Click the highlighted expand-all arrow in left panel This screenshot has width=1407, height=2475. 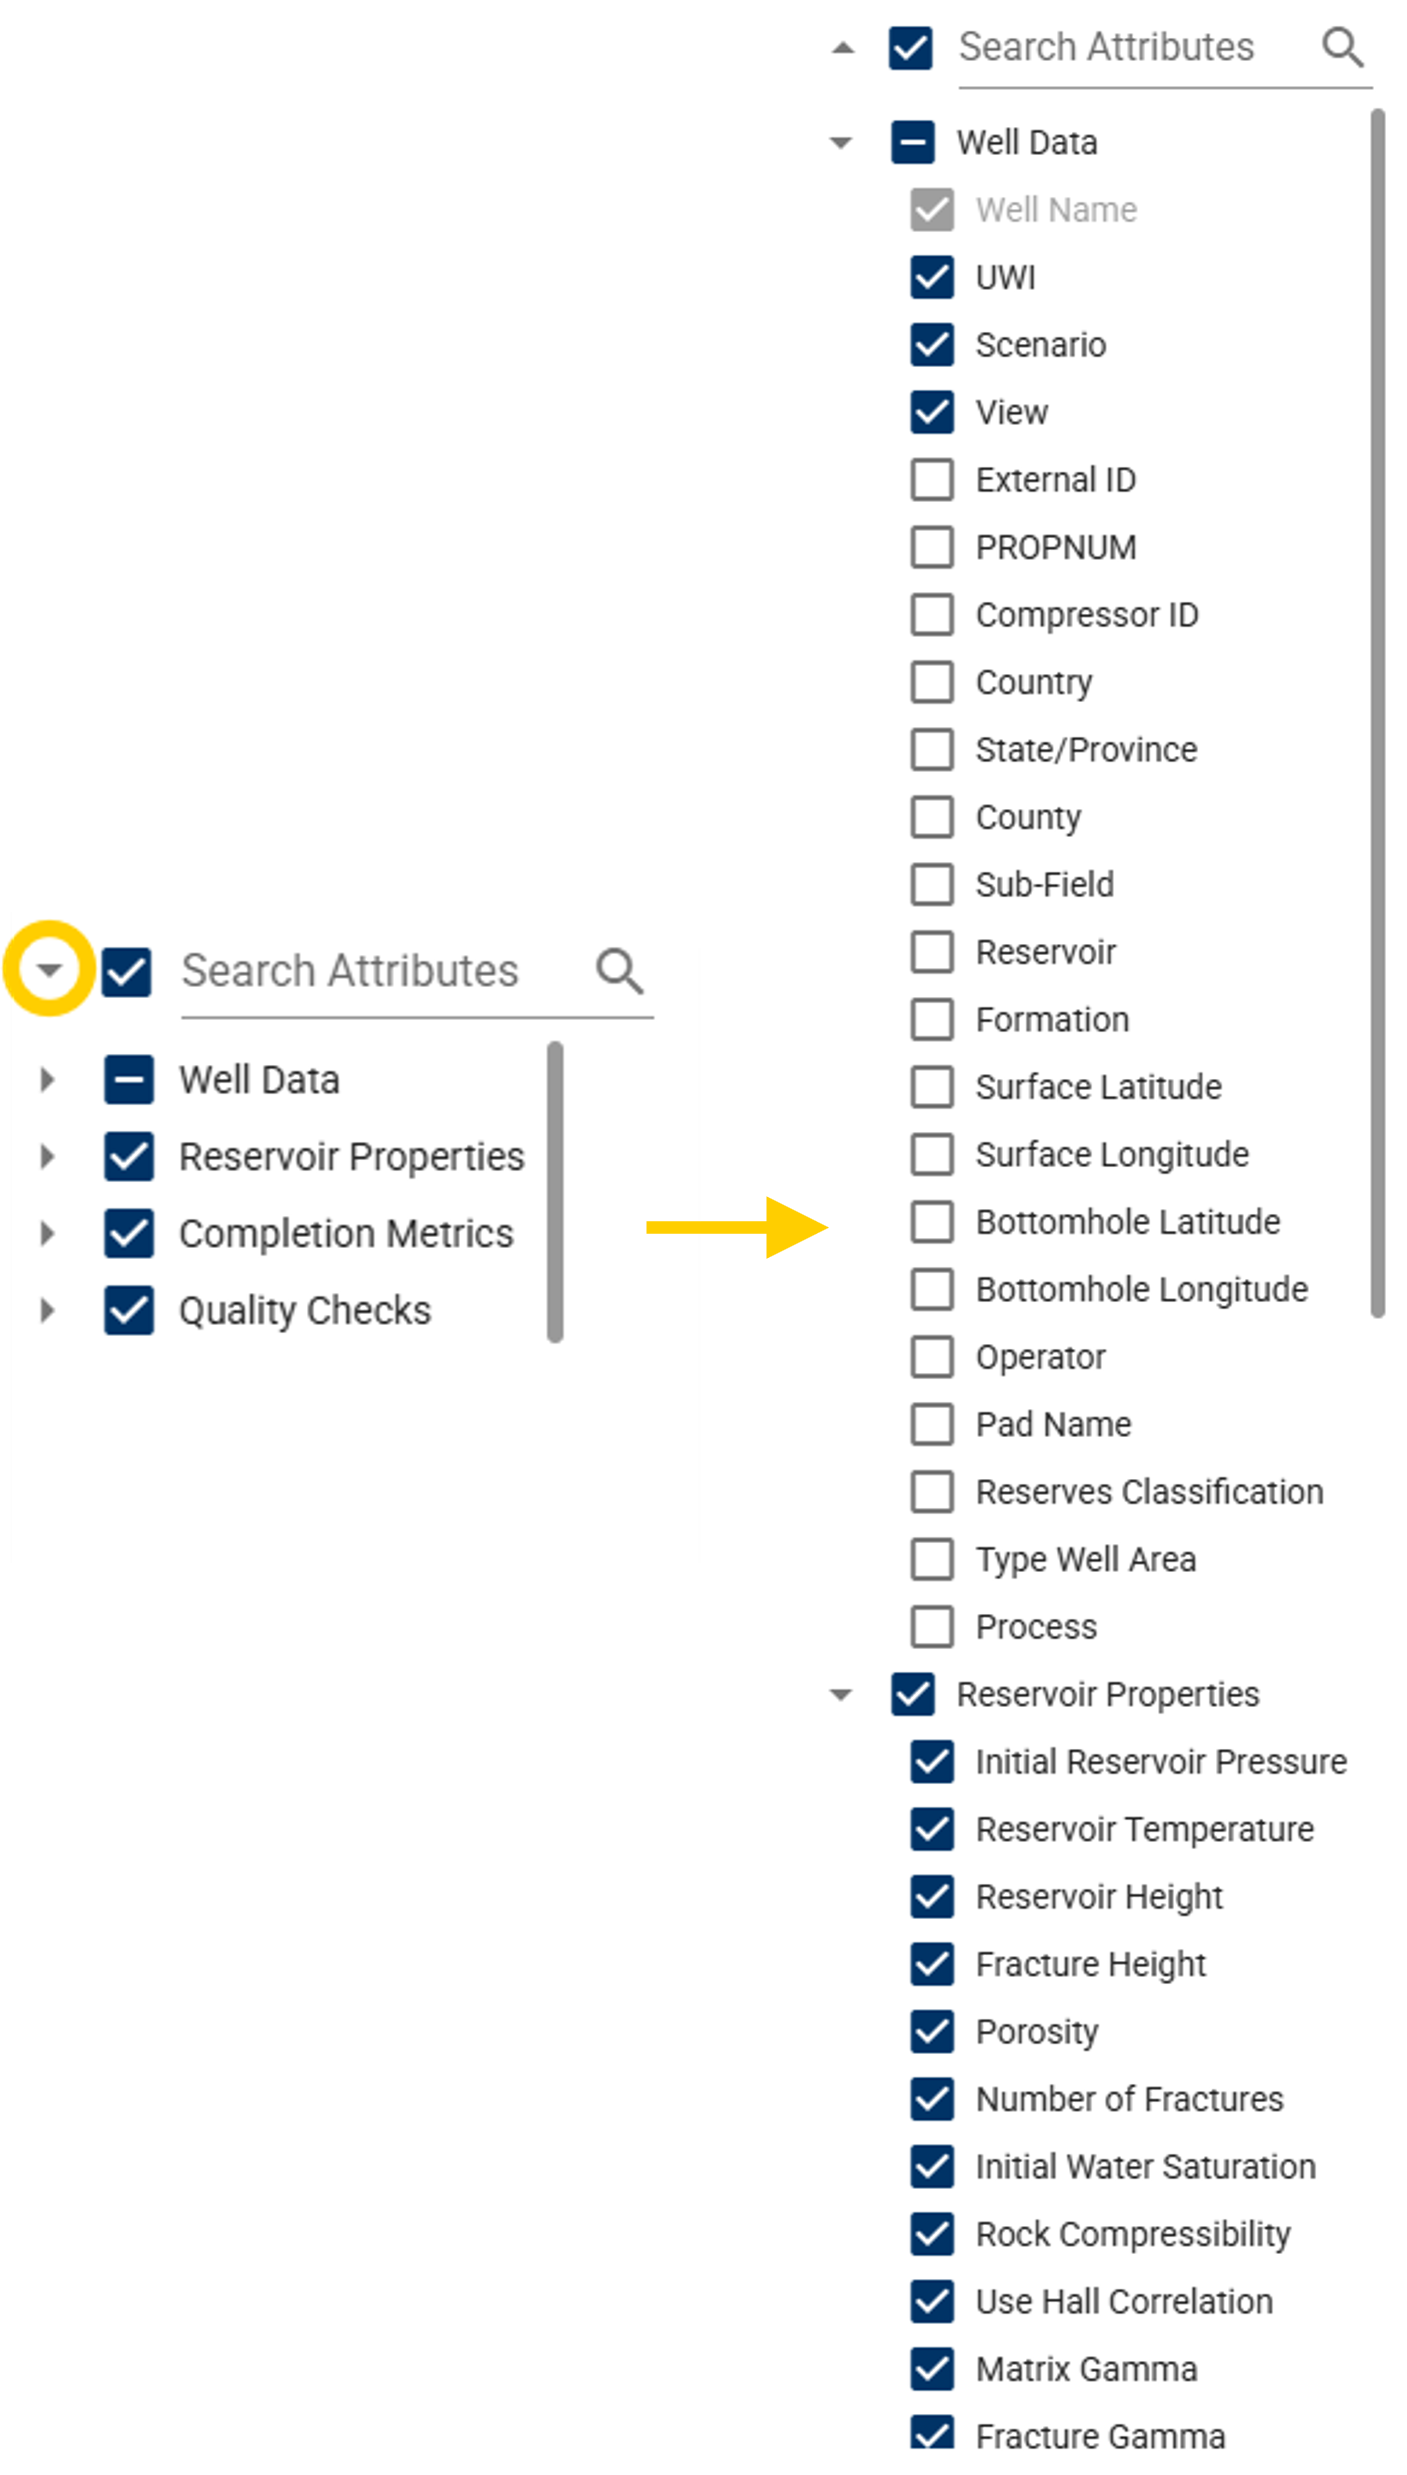pos(49,968)
